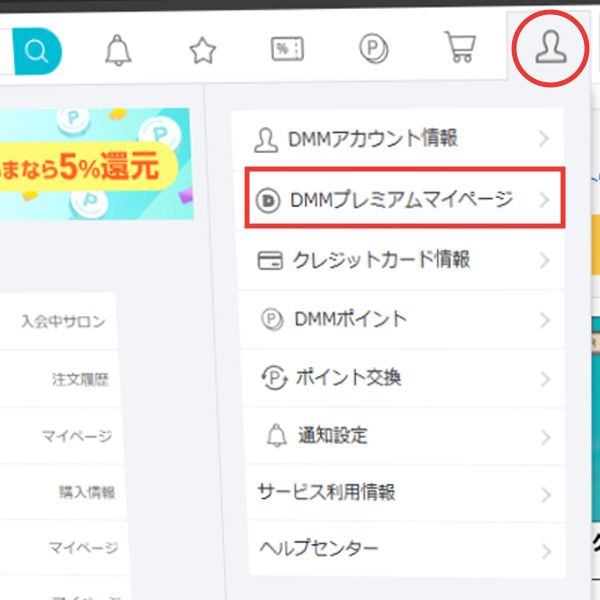Click chevron on ポイント交換 row
Image resolution: width=600 pixels, height=600 pixels.
(545, 379)
